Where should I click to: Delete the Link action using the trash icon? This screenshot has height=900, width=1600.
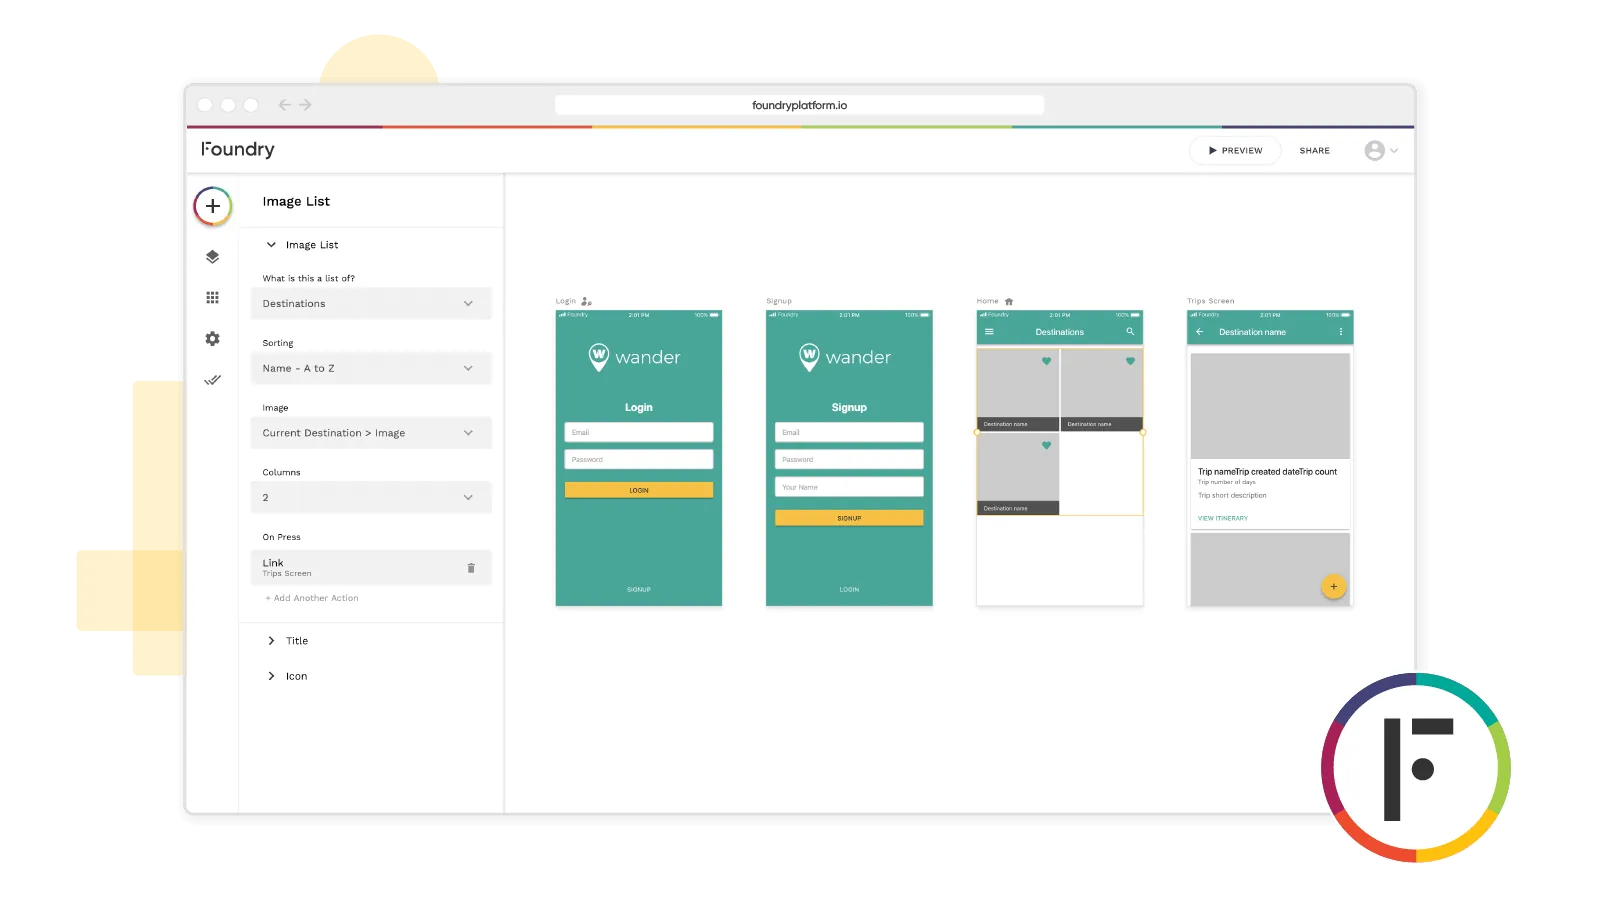(471, 566)
